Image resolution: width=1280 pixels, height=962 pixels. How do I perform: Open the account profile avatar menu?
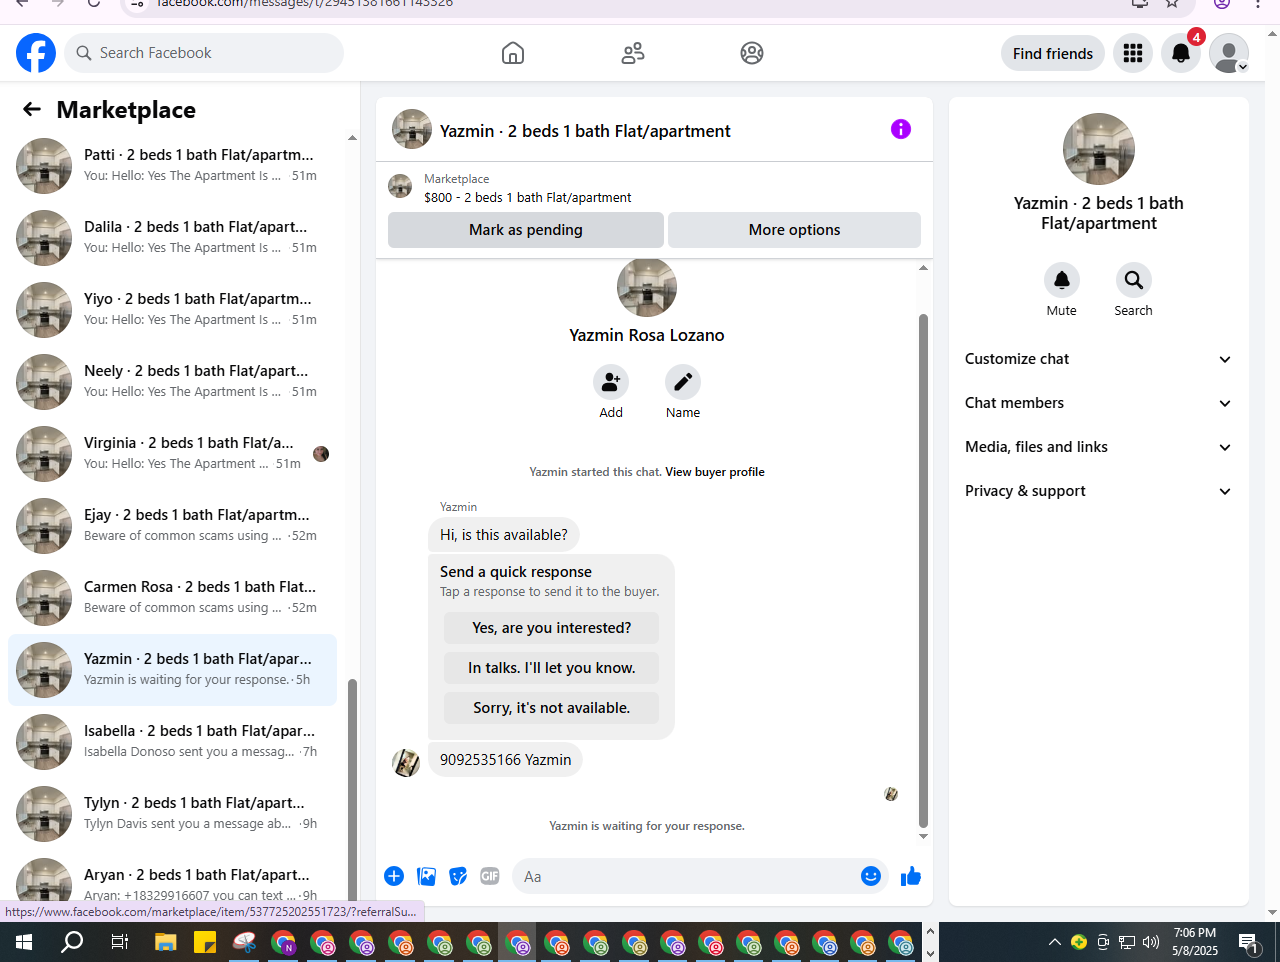[x=1229, y=53]
